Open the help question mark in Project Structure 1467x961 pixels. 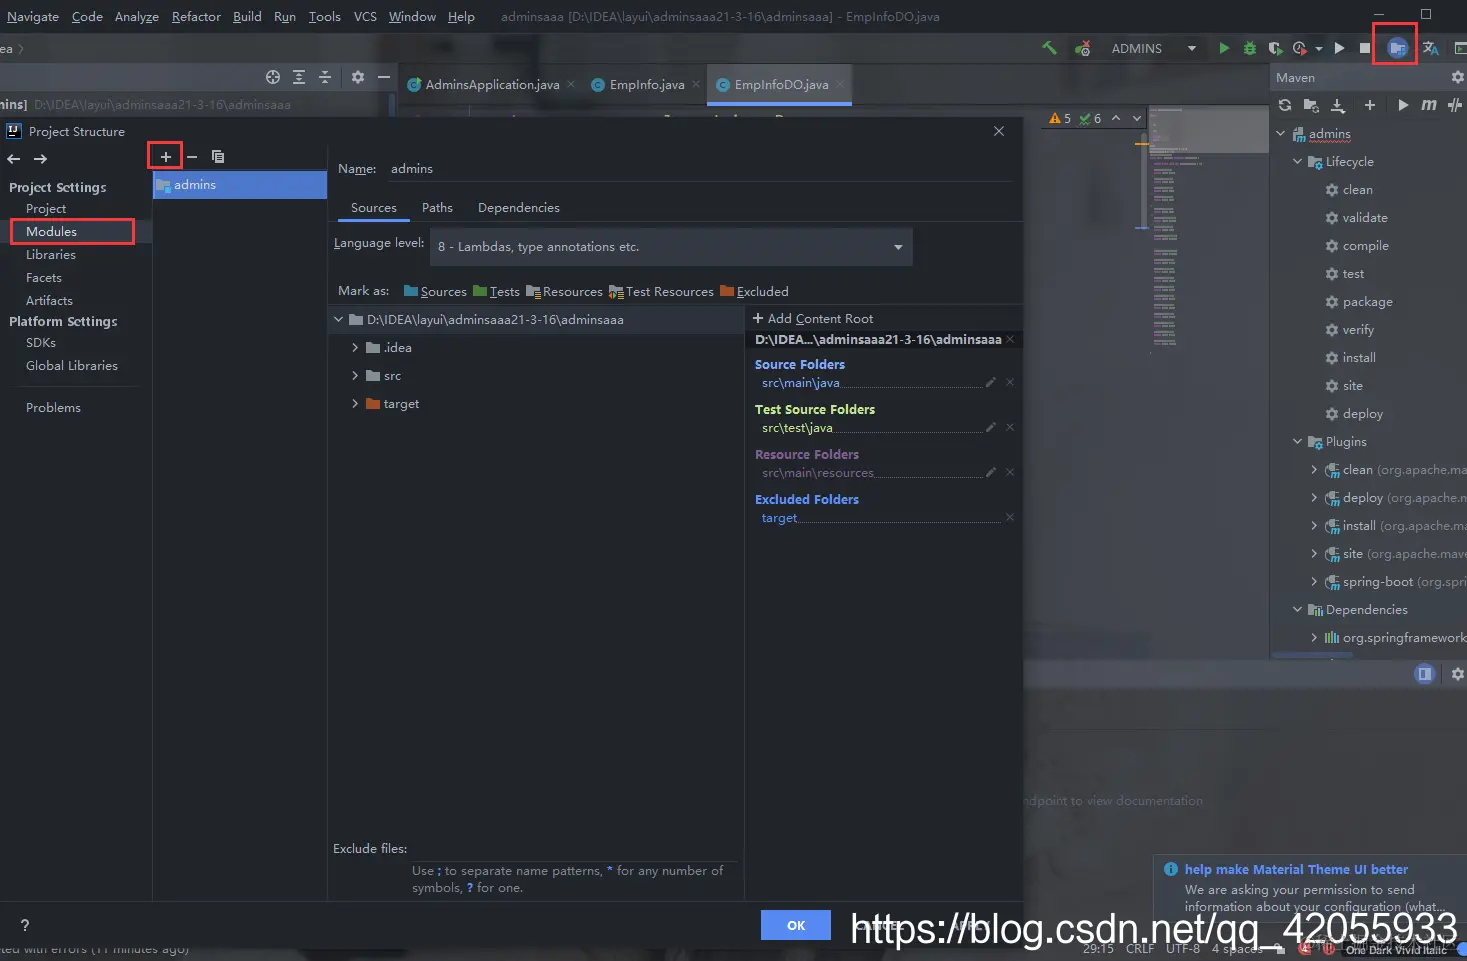pos(25,925)
